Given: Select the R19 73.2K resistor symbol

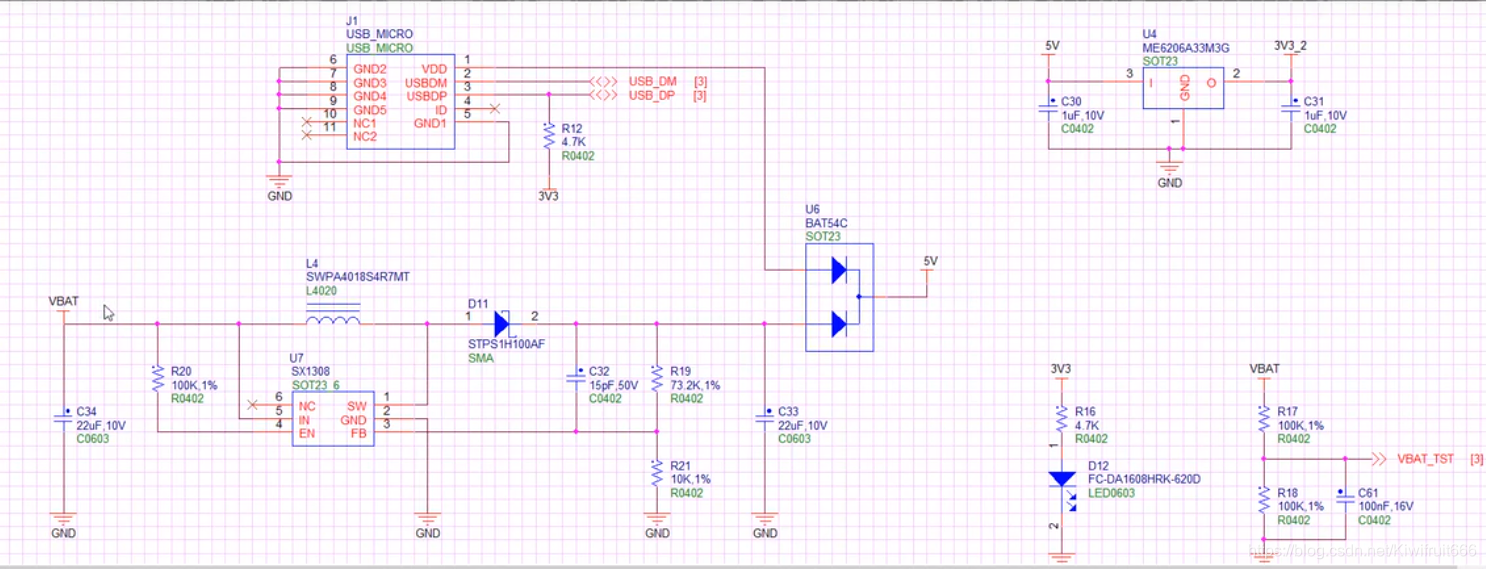Looking at the screenshot, I should tap(656, 378).
